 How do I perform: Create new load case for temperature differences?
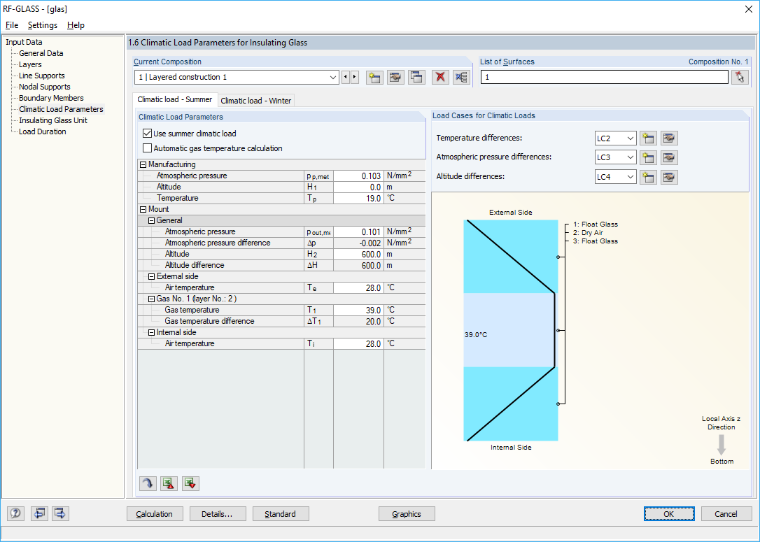648,139
